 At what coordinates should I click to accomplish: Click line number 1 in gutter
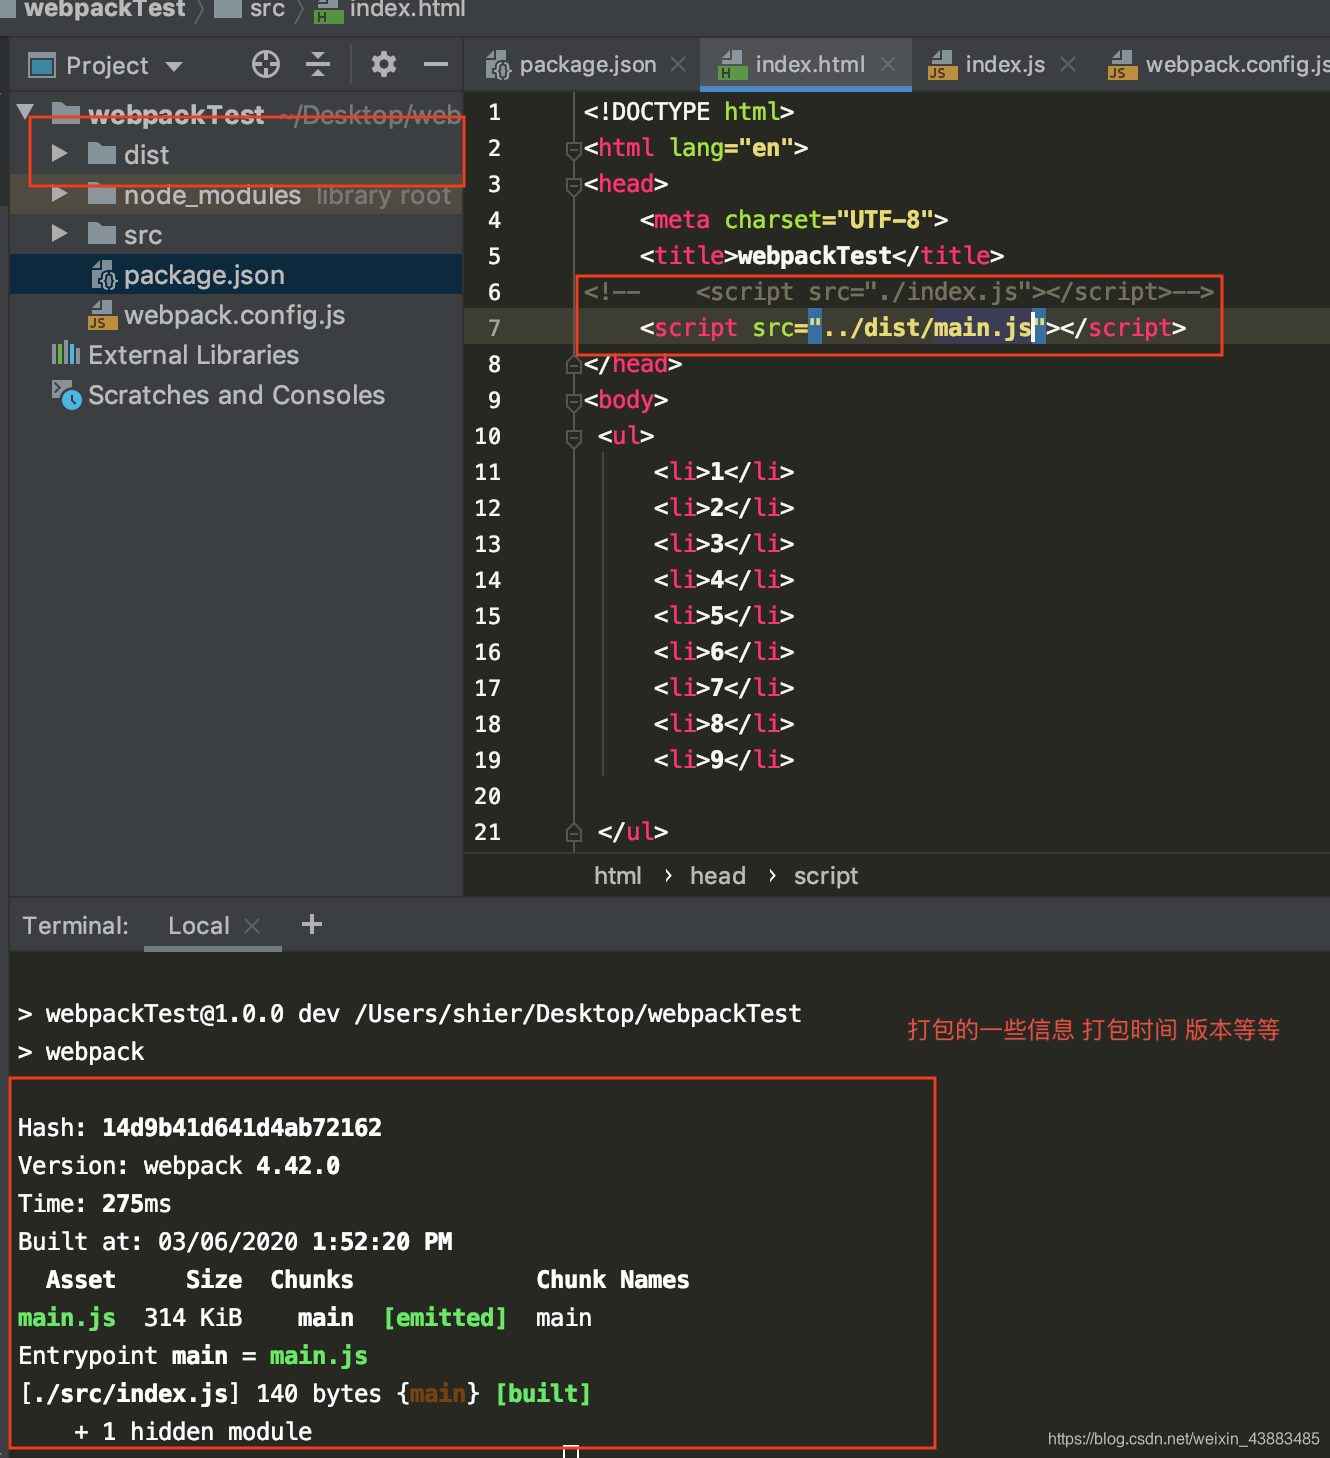tap(494, 112)
